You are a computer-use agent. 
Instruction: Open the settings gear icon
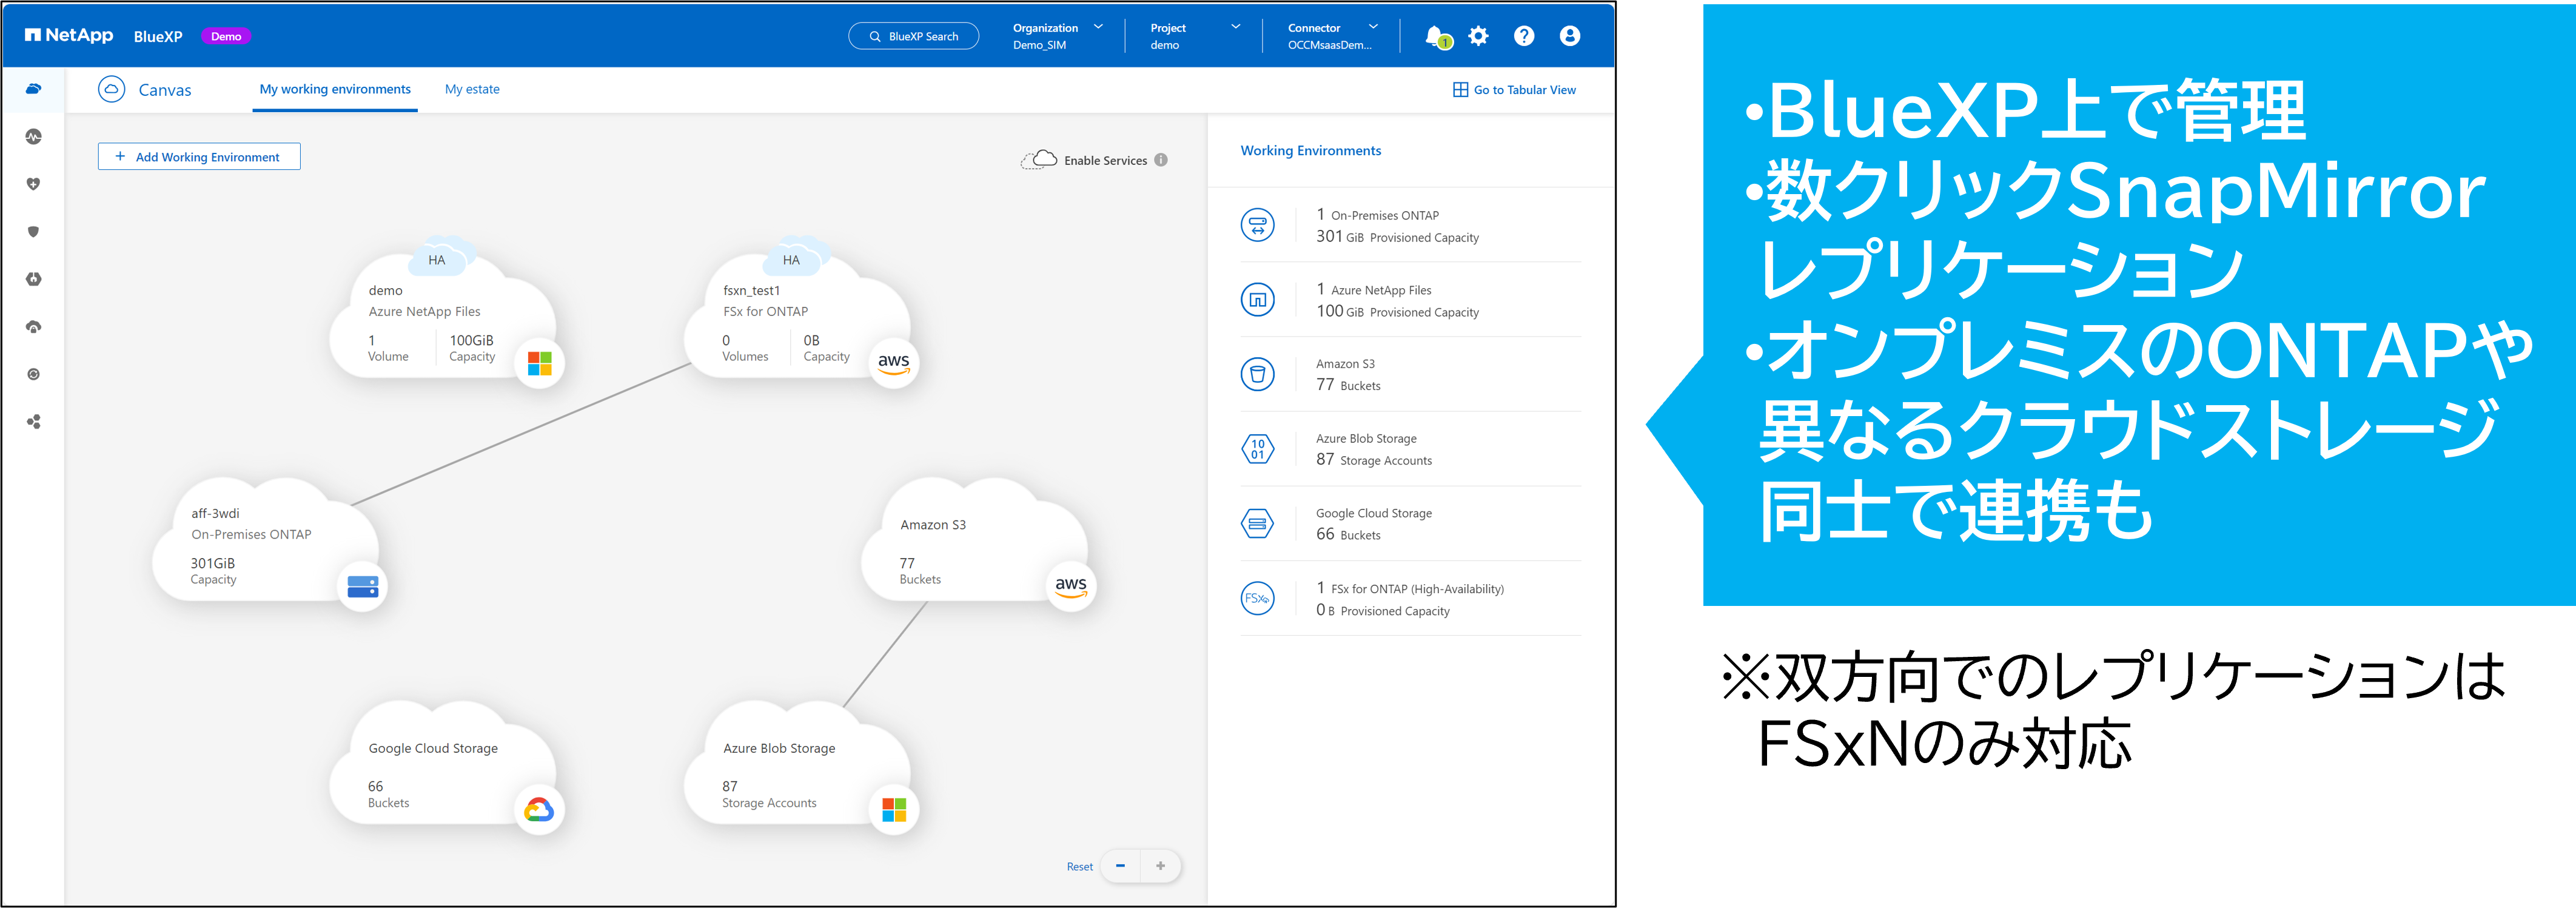(x=1478, y=36)
